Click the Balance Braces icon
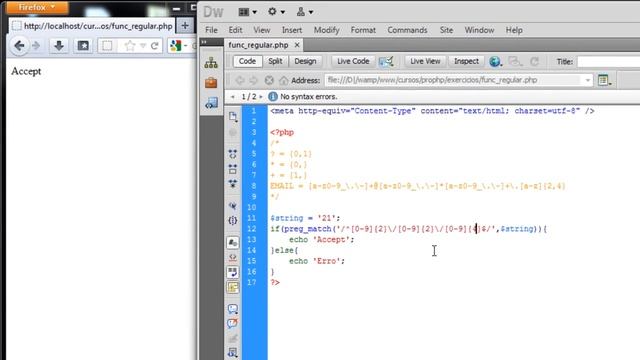This screenshot has width=640, height=360. [x=233, y=221]
